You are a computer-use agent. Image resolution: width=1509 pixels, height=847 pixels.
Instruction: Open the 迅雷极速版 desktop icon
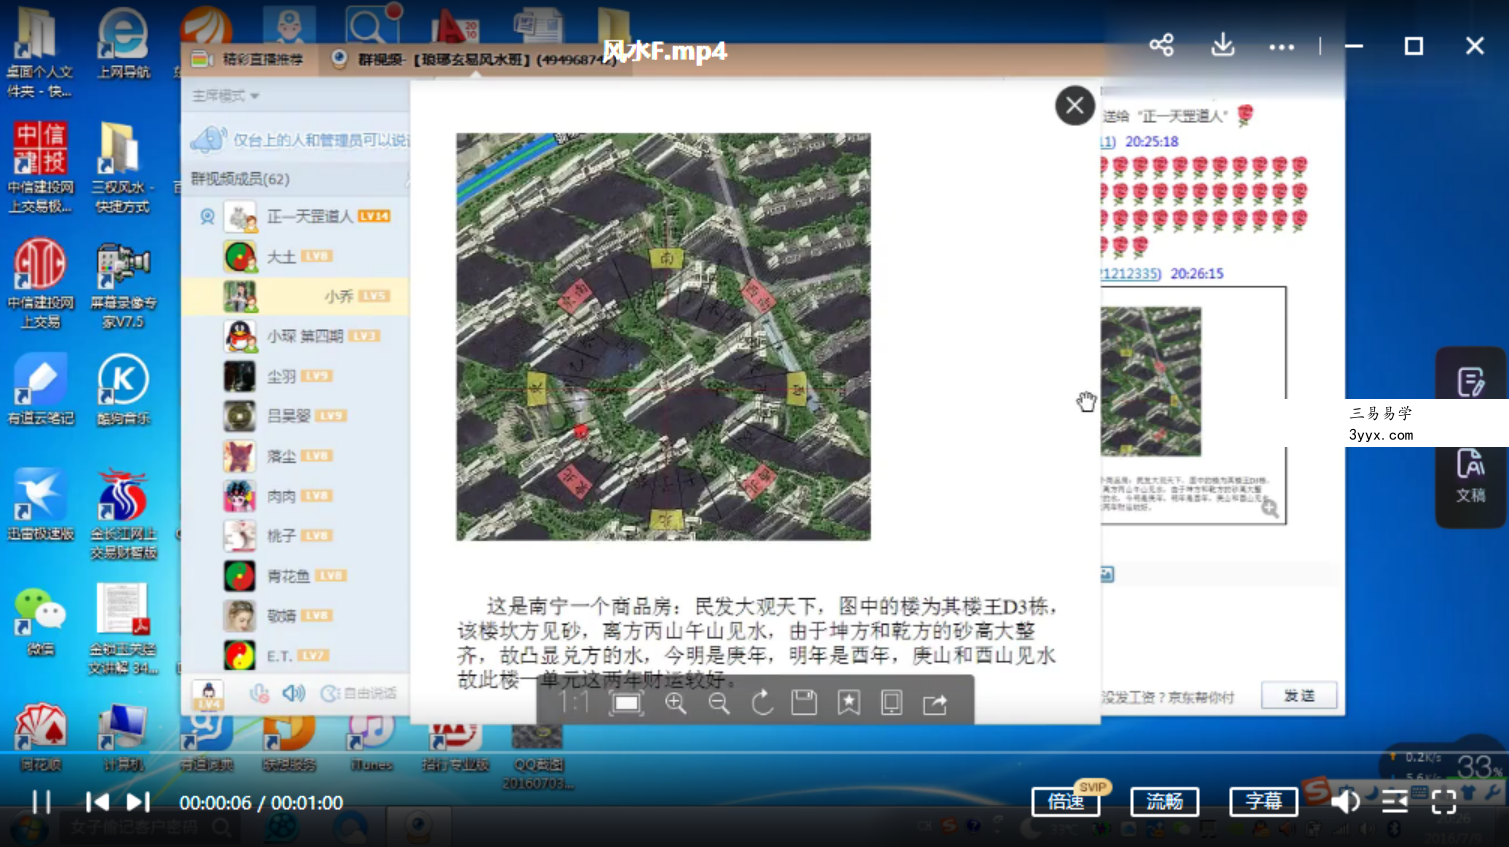[40, 506]
